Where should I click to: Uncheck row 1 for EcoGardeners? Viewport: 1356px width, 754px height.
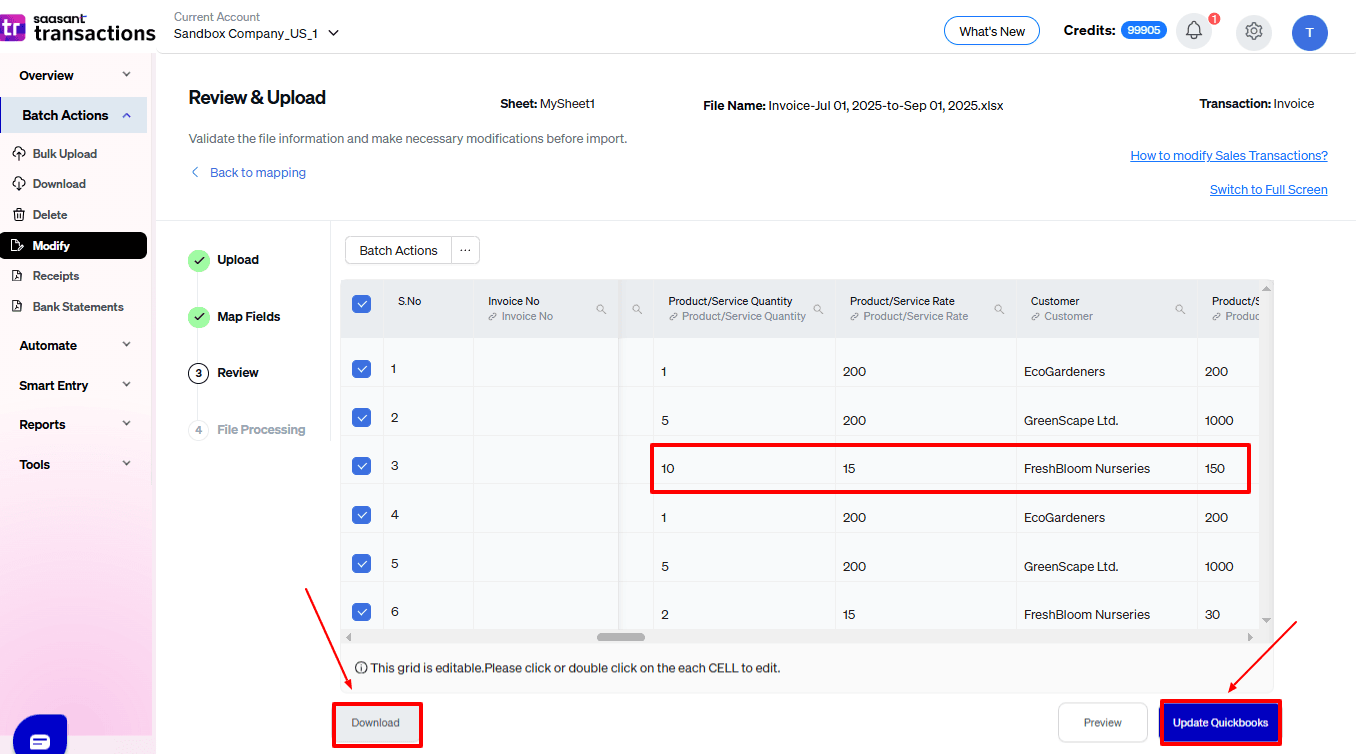point(361,368)
